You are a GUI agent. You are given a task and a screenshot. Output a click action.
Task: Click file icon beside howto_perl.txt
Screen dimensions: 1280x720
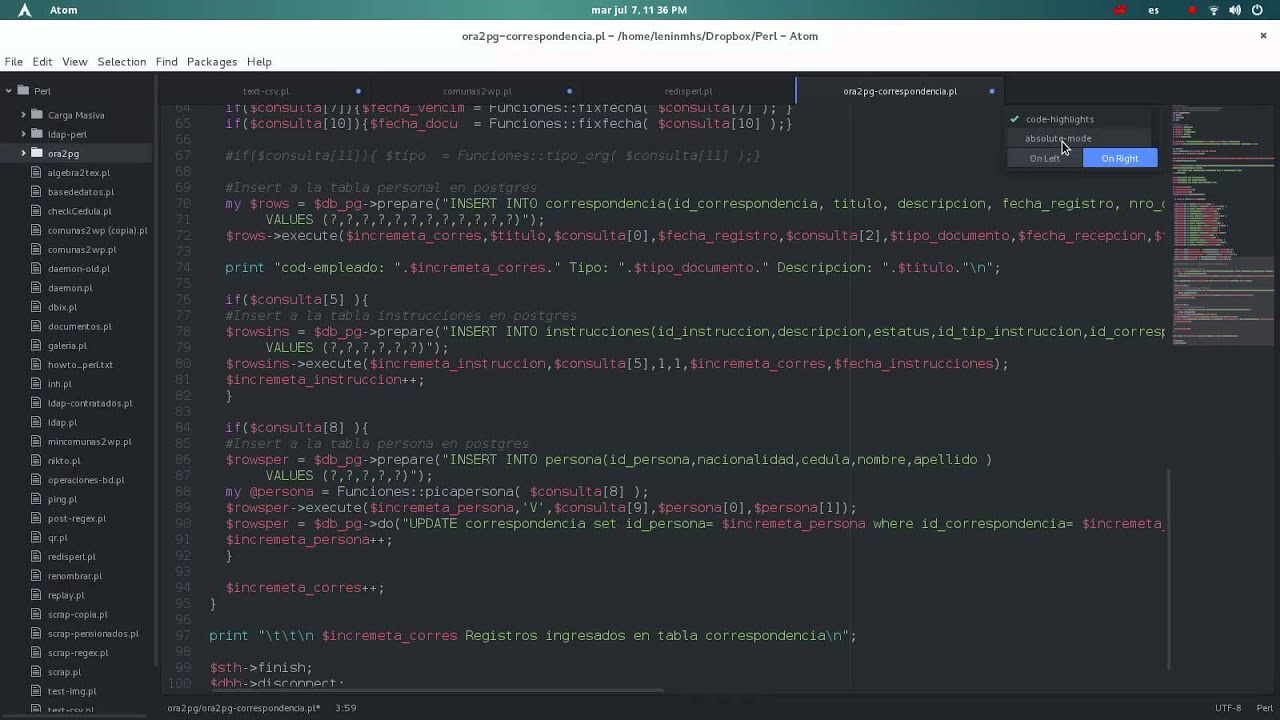37,365
